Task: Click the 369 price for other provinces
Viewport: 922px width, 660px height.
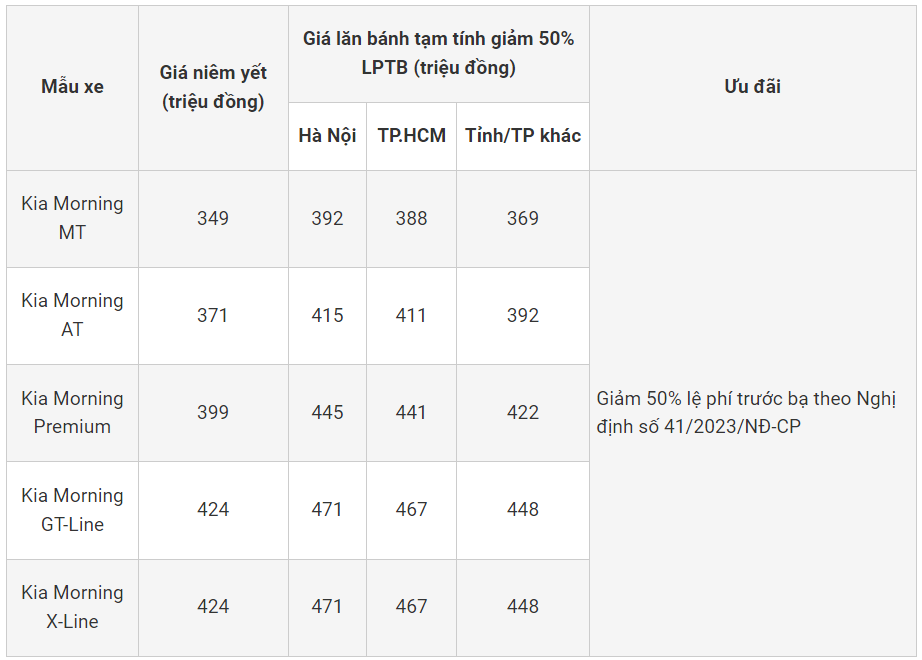Action: click(522, 218)
